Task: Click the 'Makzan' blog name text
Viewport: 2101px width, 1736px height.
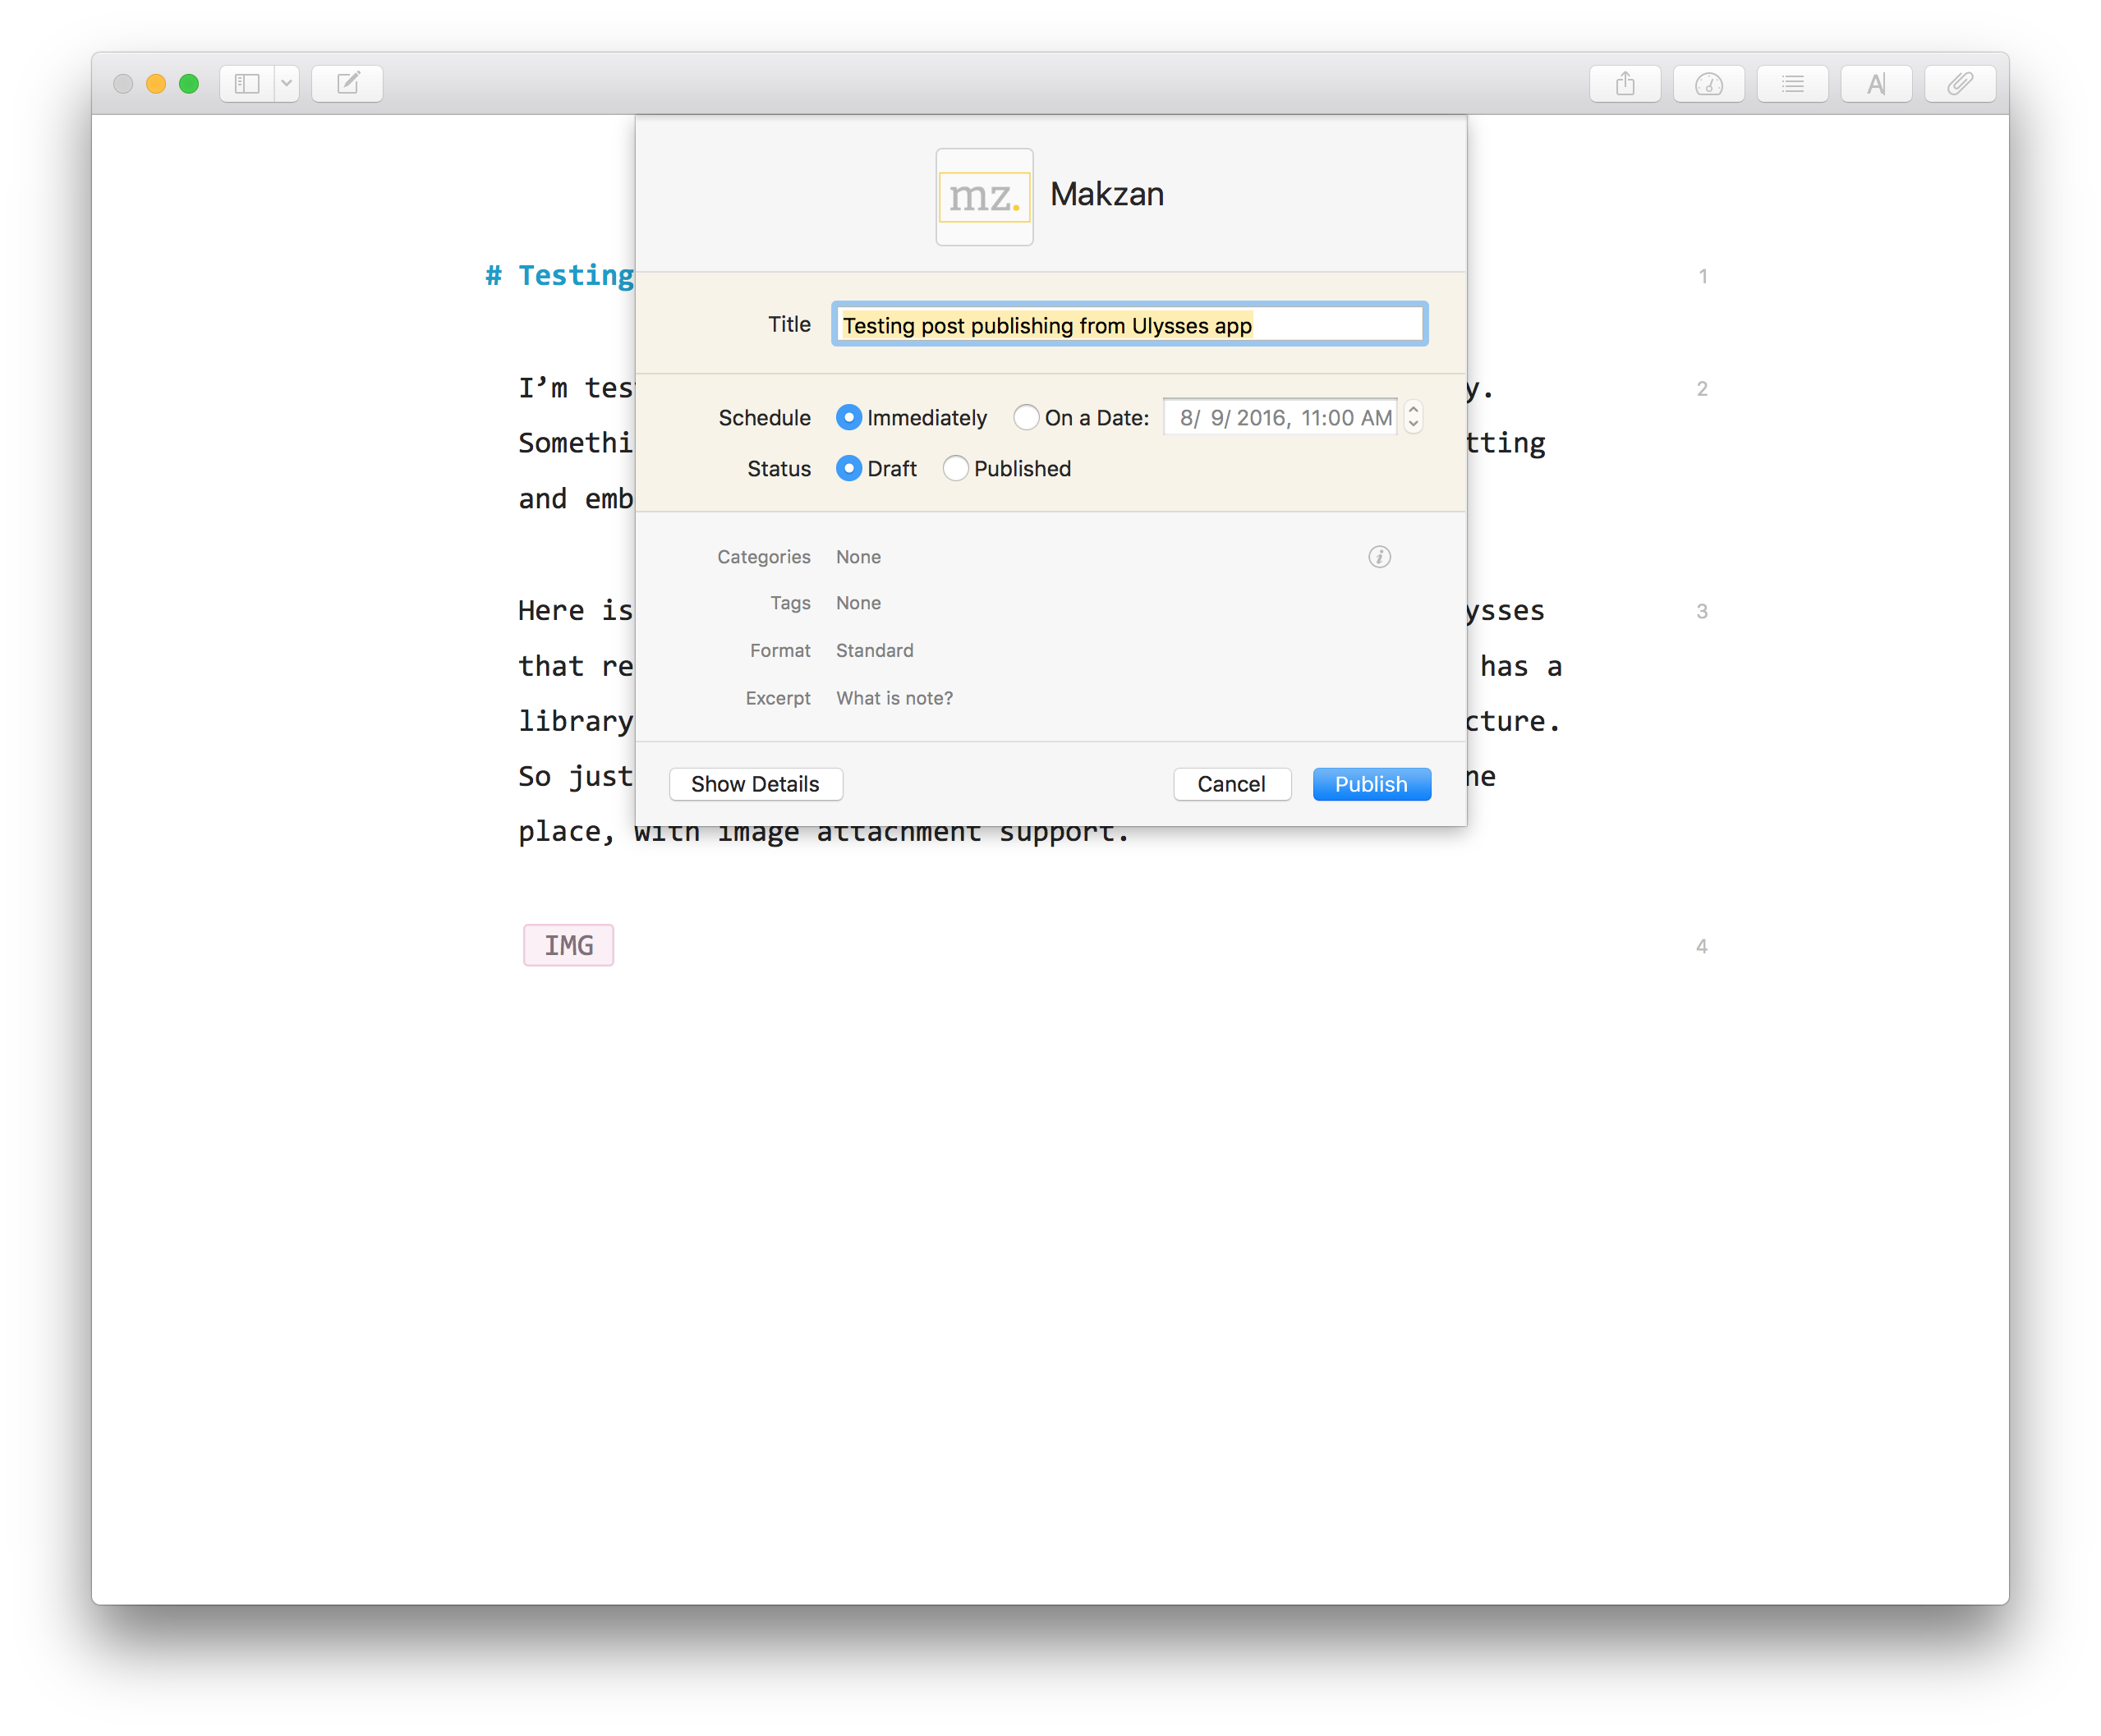Action: coord(1107,194)
